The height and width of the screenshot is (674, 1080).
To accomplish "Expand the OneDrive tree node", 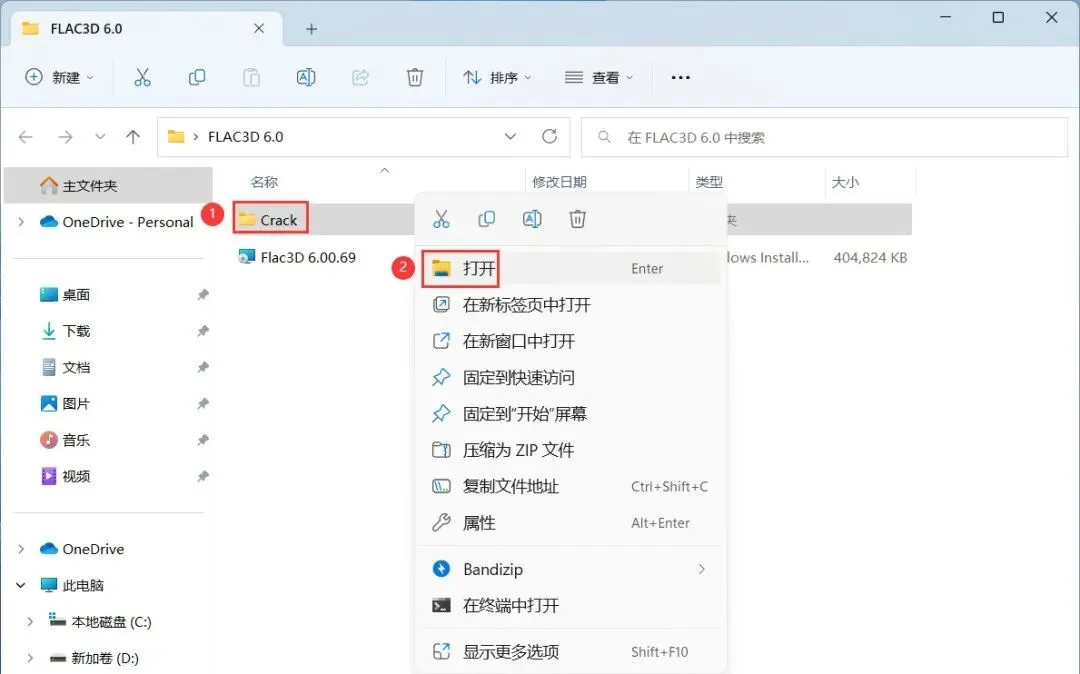I will [x=21, y=549].
